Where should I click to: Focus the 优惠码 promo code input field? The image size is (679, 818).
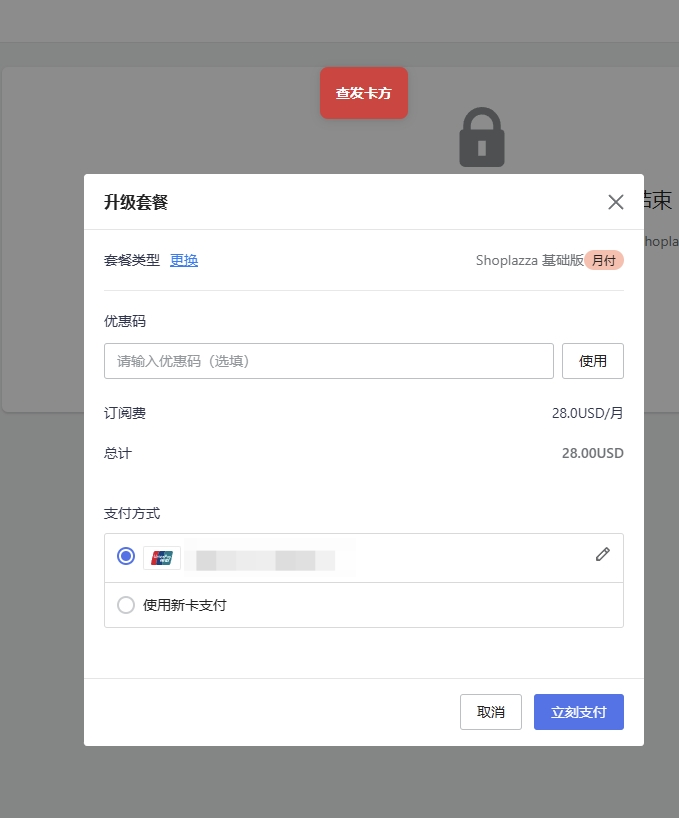click(328, 361)
